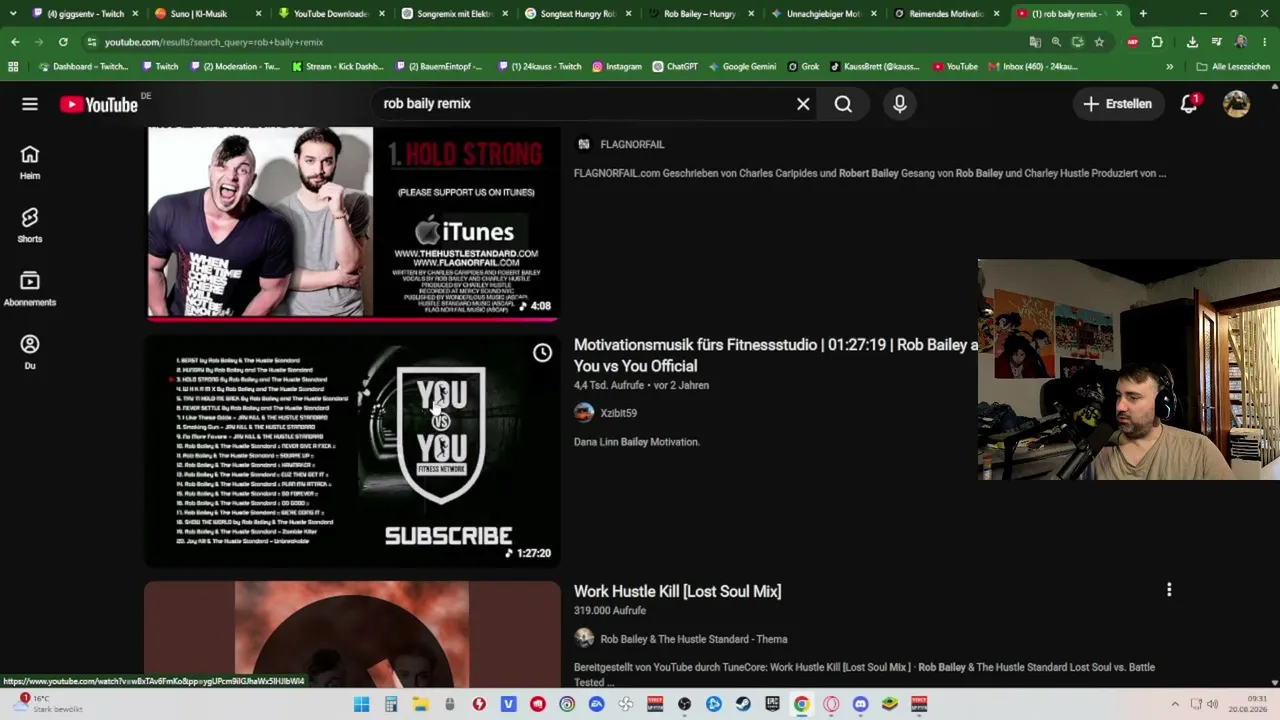The image size is (1280, 720).
Task: Open a new browser tab
Action: click(x=1143, y=14)
